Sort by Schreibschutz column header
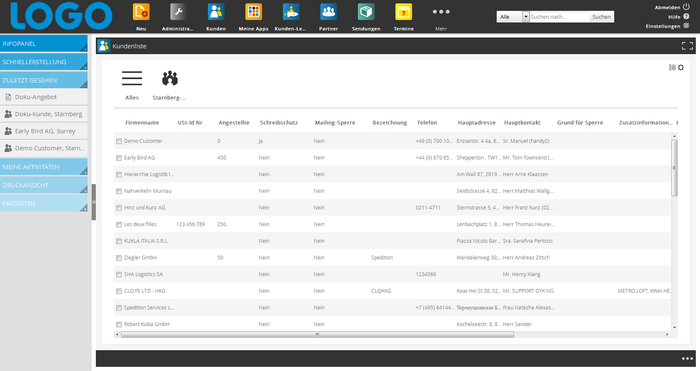Screen dimensions: 700x371 [x=279, y=122]
